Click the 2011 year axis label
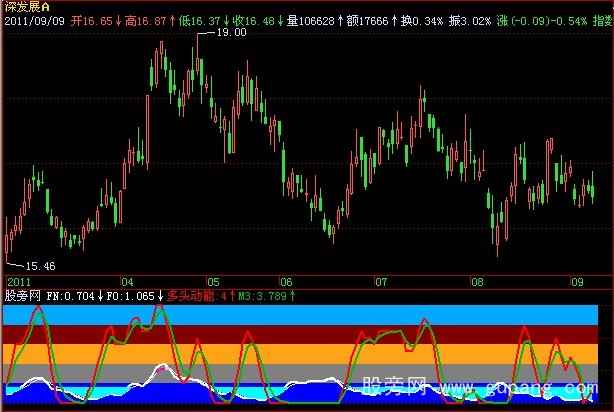The width and height of the screenshot is (614, 412). tap(16, 282)
